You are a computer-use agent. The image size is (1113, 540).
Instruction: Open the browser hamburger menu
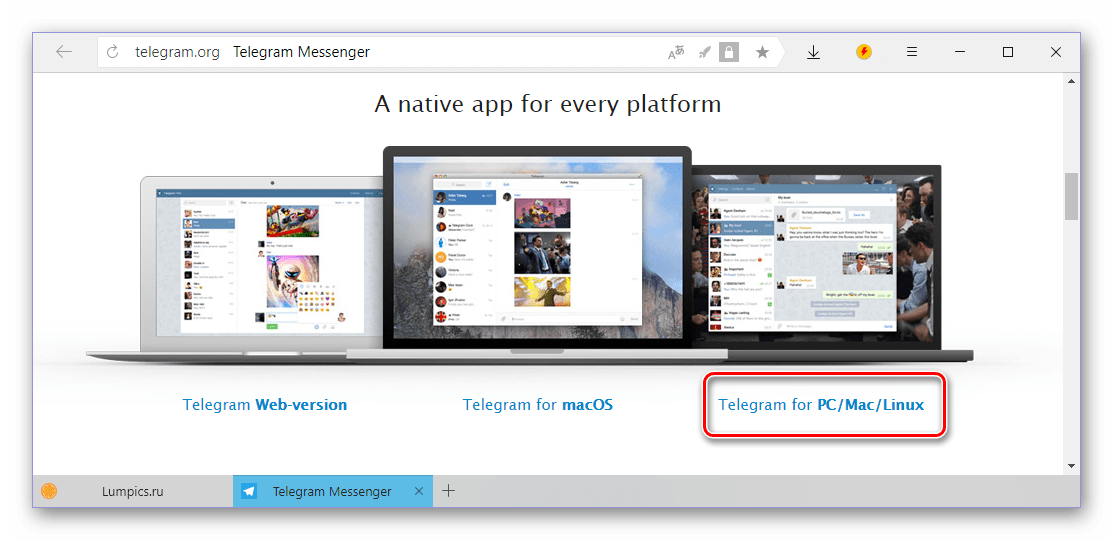[x=912, y=52]
